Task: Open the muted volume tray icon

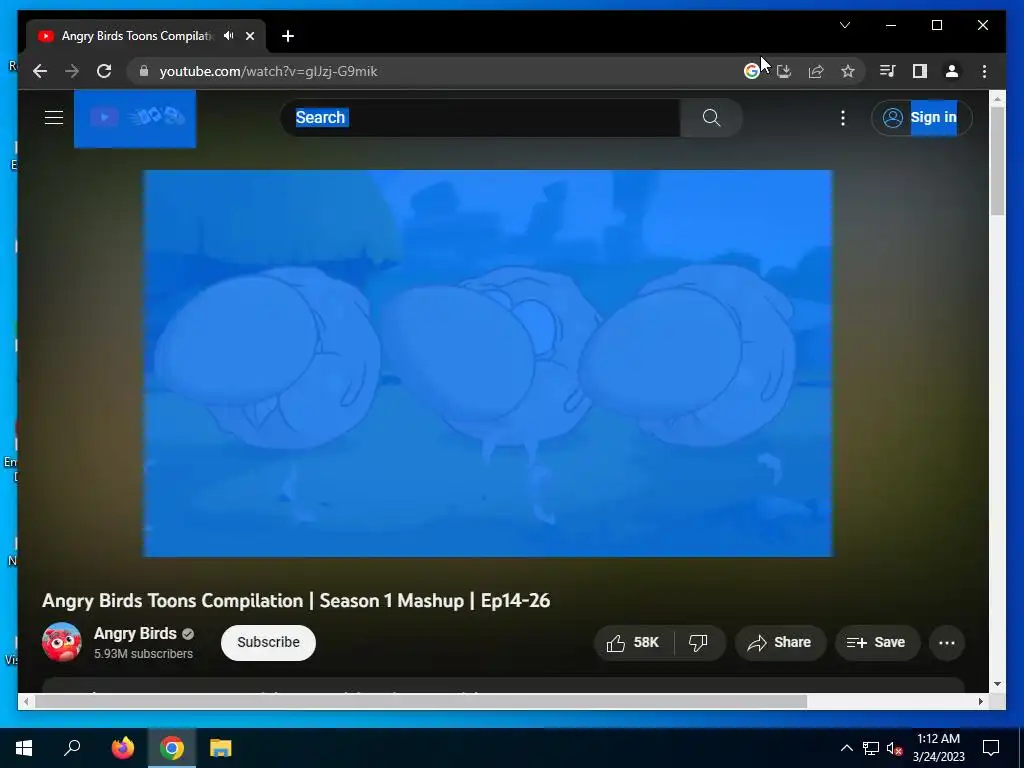Action: click(894, 748)
